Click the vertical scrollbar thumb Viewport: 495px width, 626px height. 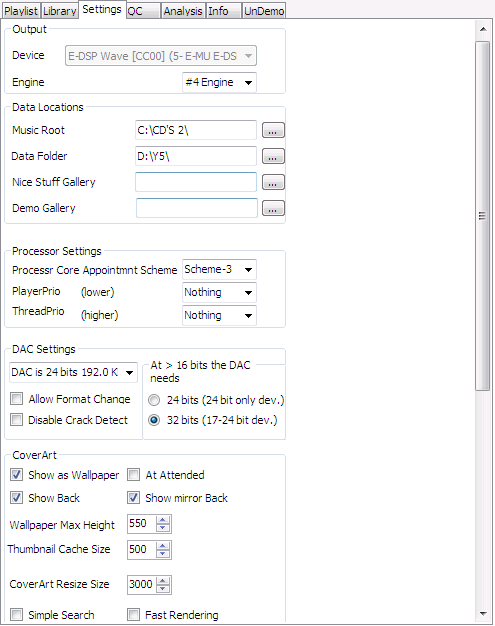(x=483, y=216)
